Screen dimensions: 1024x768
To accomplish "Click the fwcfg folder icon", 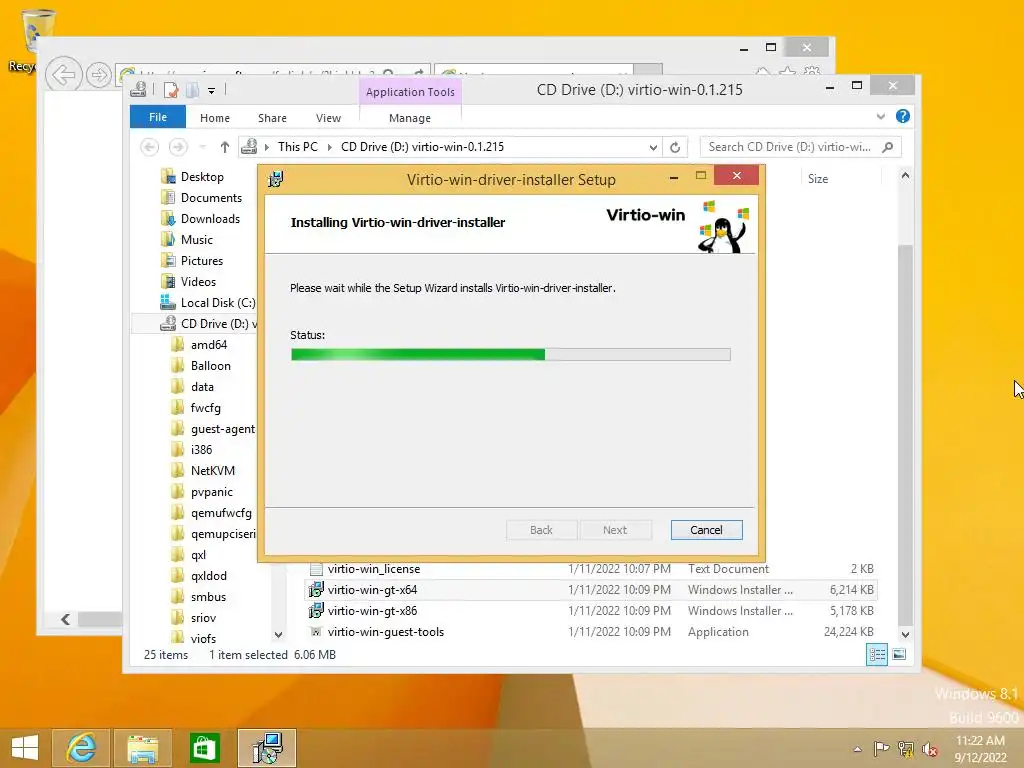I will [178, 408].
